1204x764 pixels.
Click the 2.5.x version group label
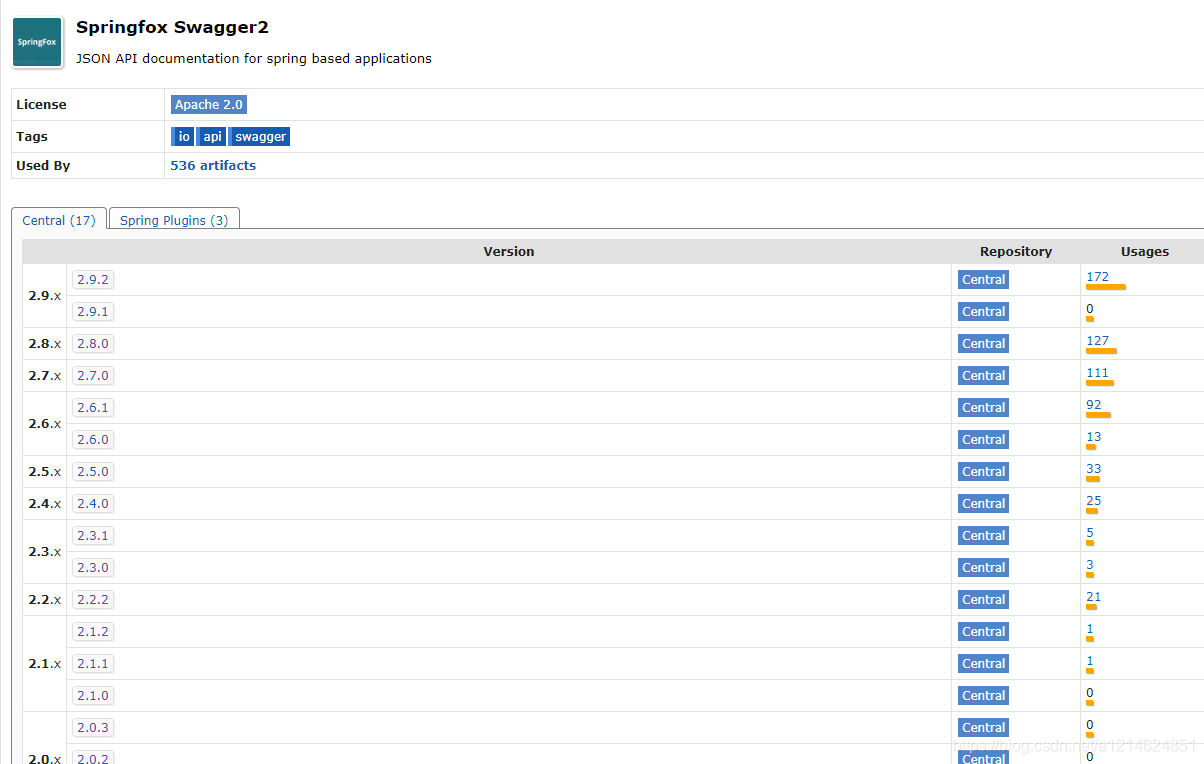pyautogui.click(x=45, y=472)
